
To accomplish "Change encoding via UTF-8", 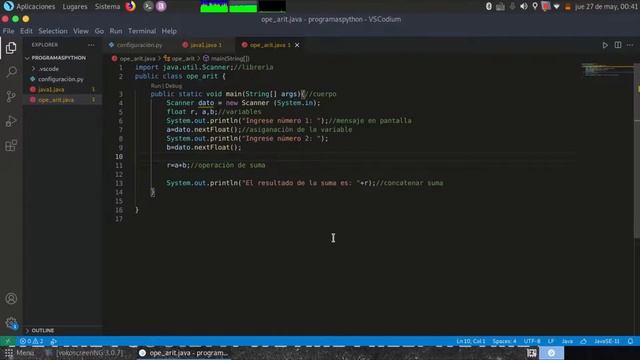I will tap(532, 341).
